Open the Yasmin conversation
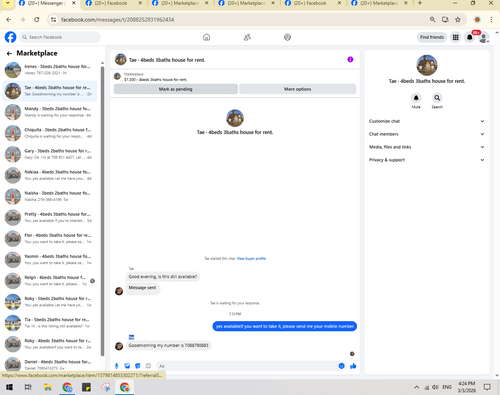Image resolution: width=500 pixels, height=395 pixels. point(50,260)
